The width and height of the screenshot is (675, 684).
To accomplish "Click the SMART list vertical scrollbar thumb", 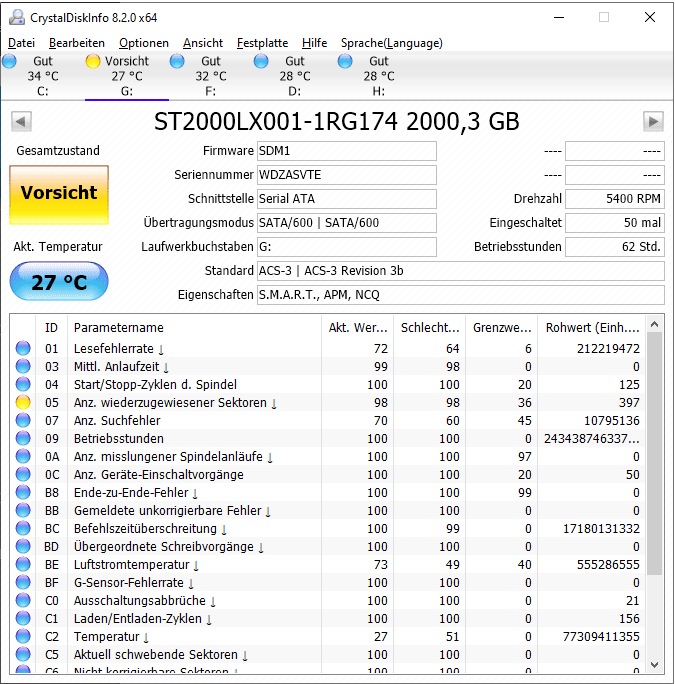I will coord(654,454).
